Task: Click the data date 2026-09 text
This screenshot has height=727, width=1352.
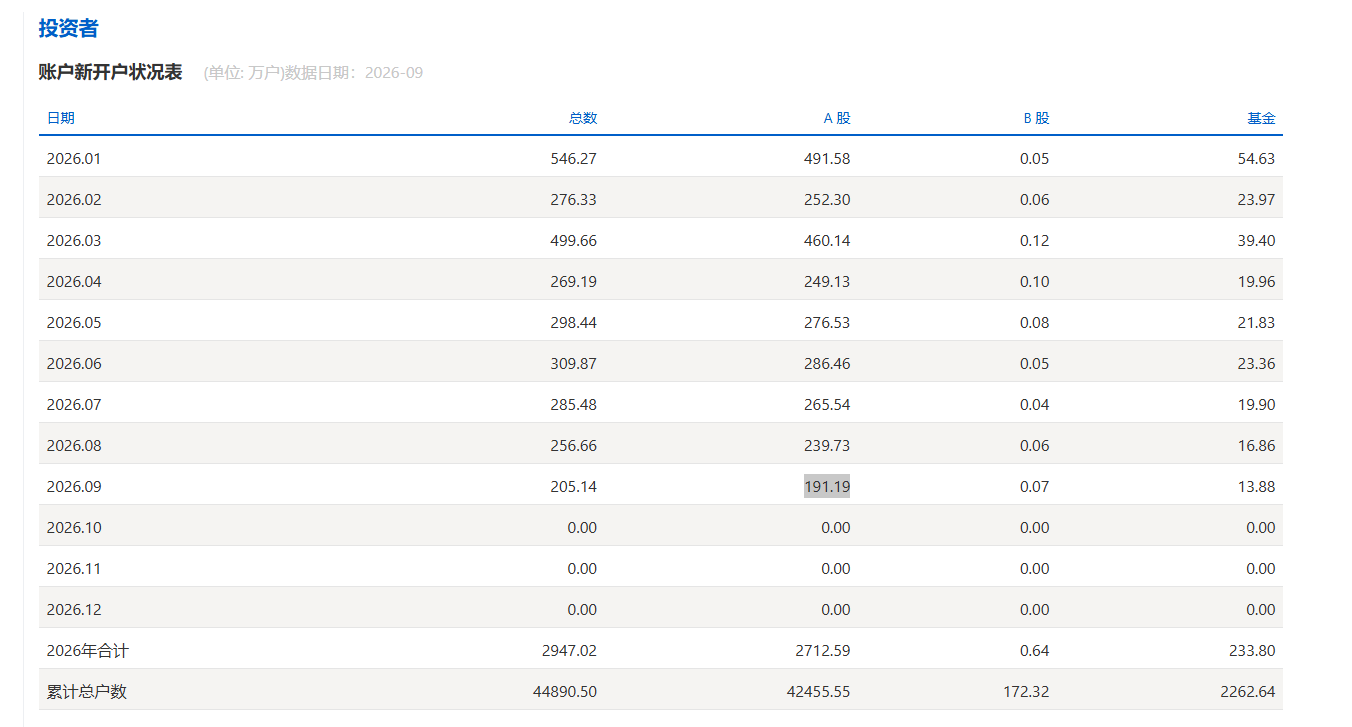Action: click(x=394, y=73)
